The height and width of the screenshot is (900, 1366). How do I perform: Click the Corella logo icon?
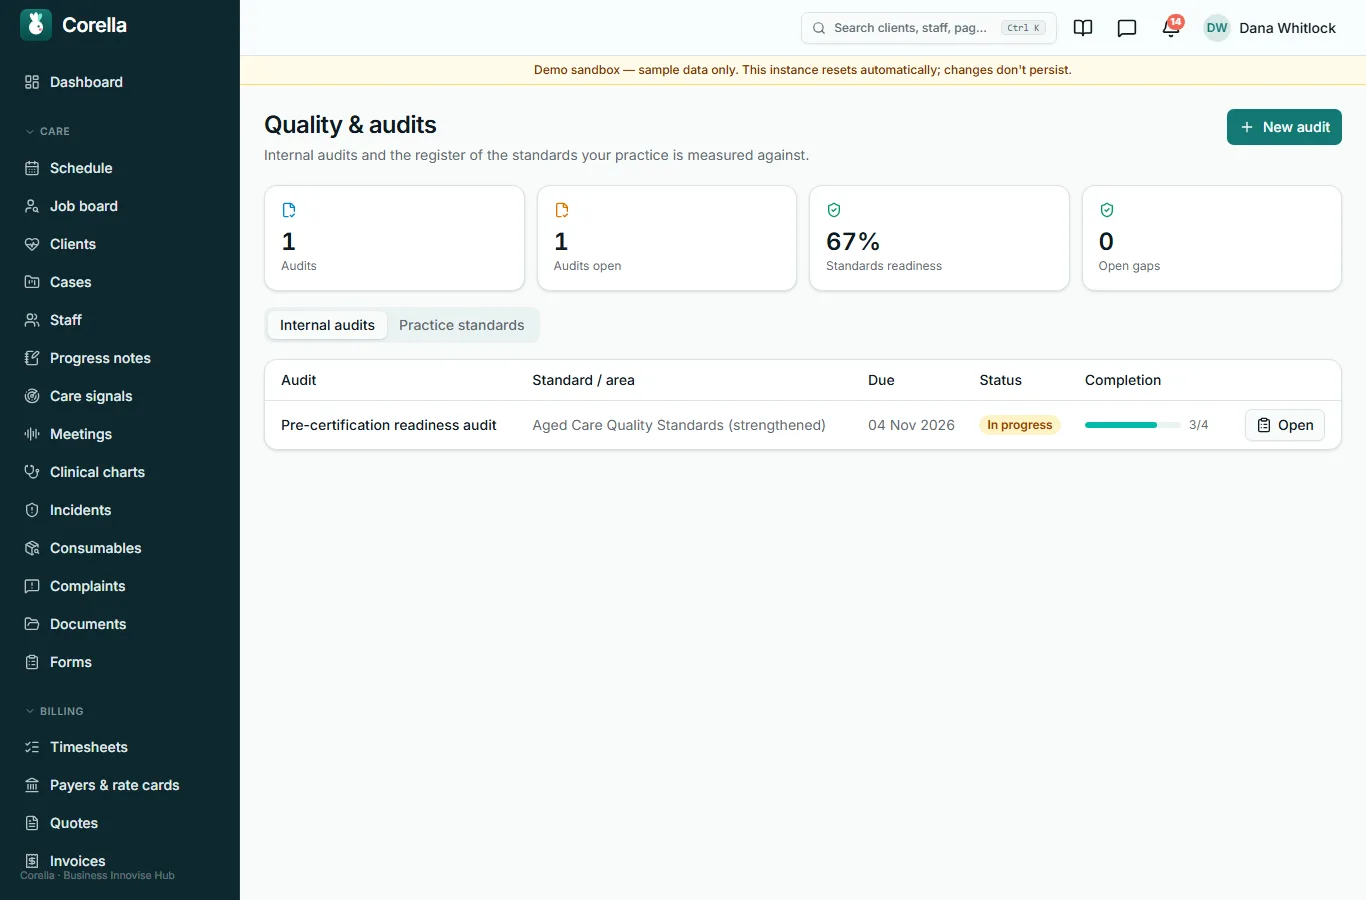[36, 25]
